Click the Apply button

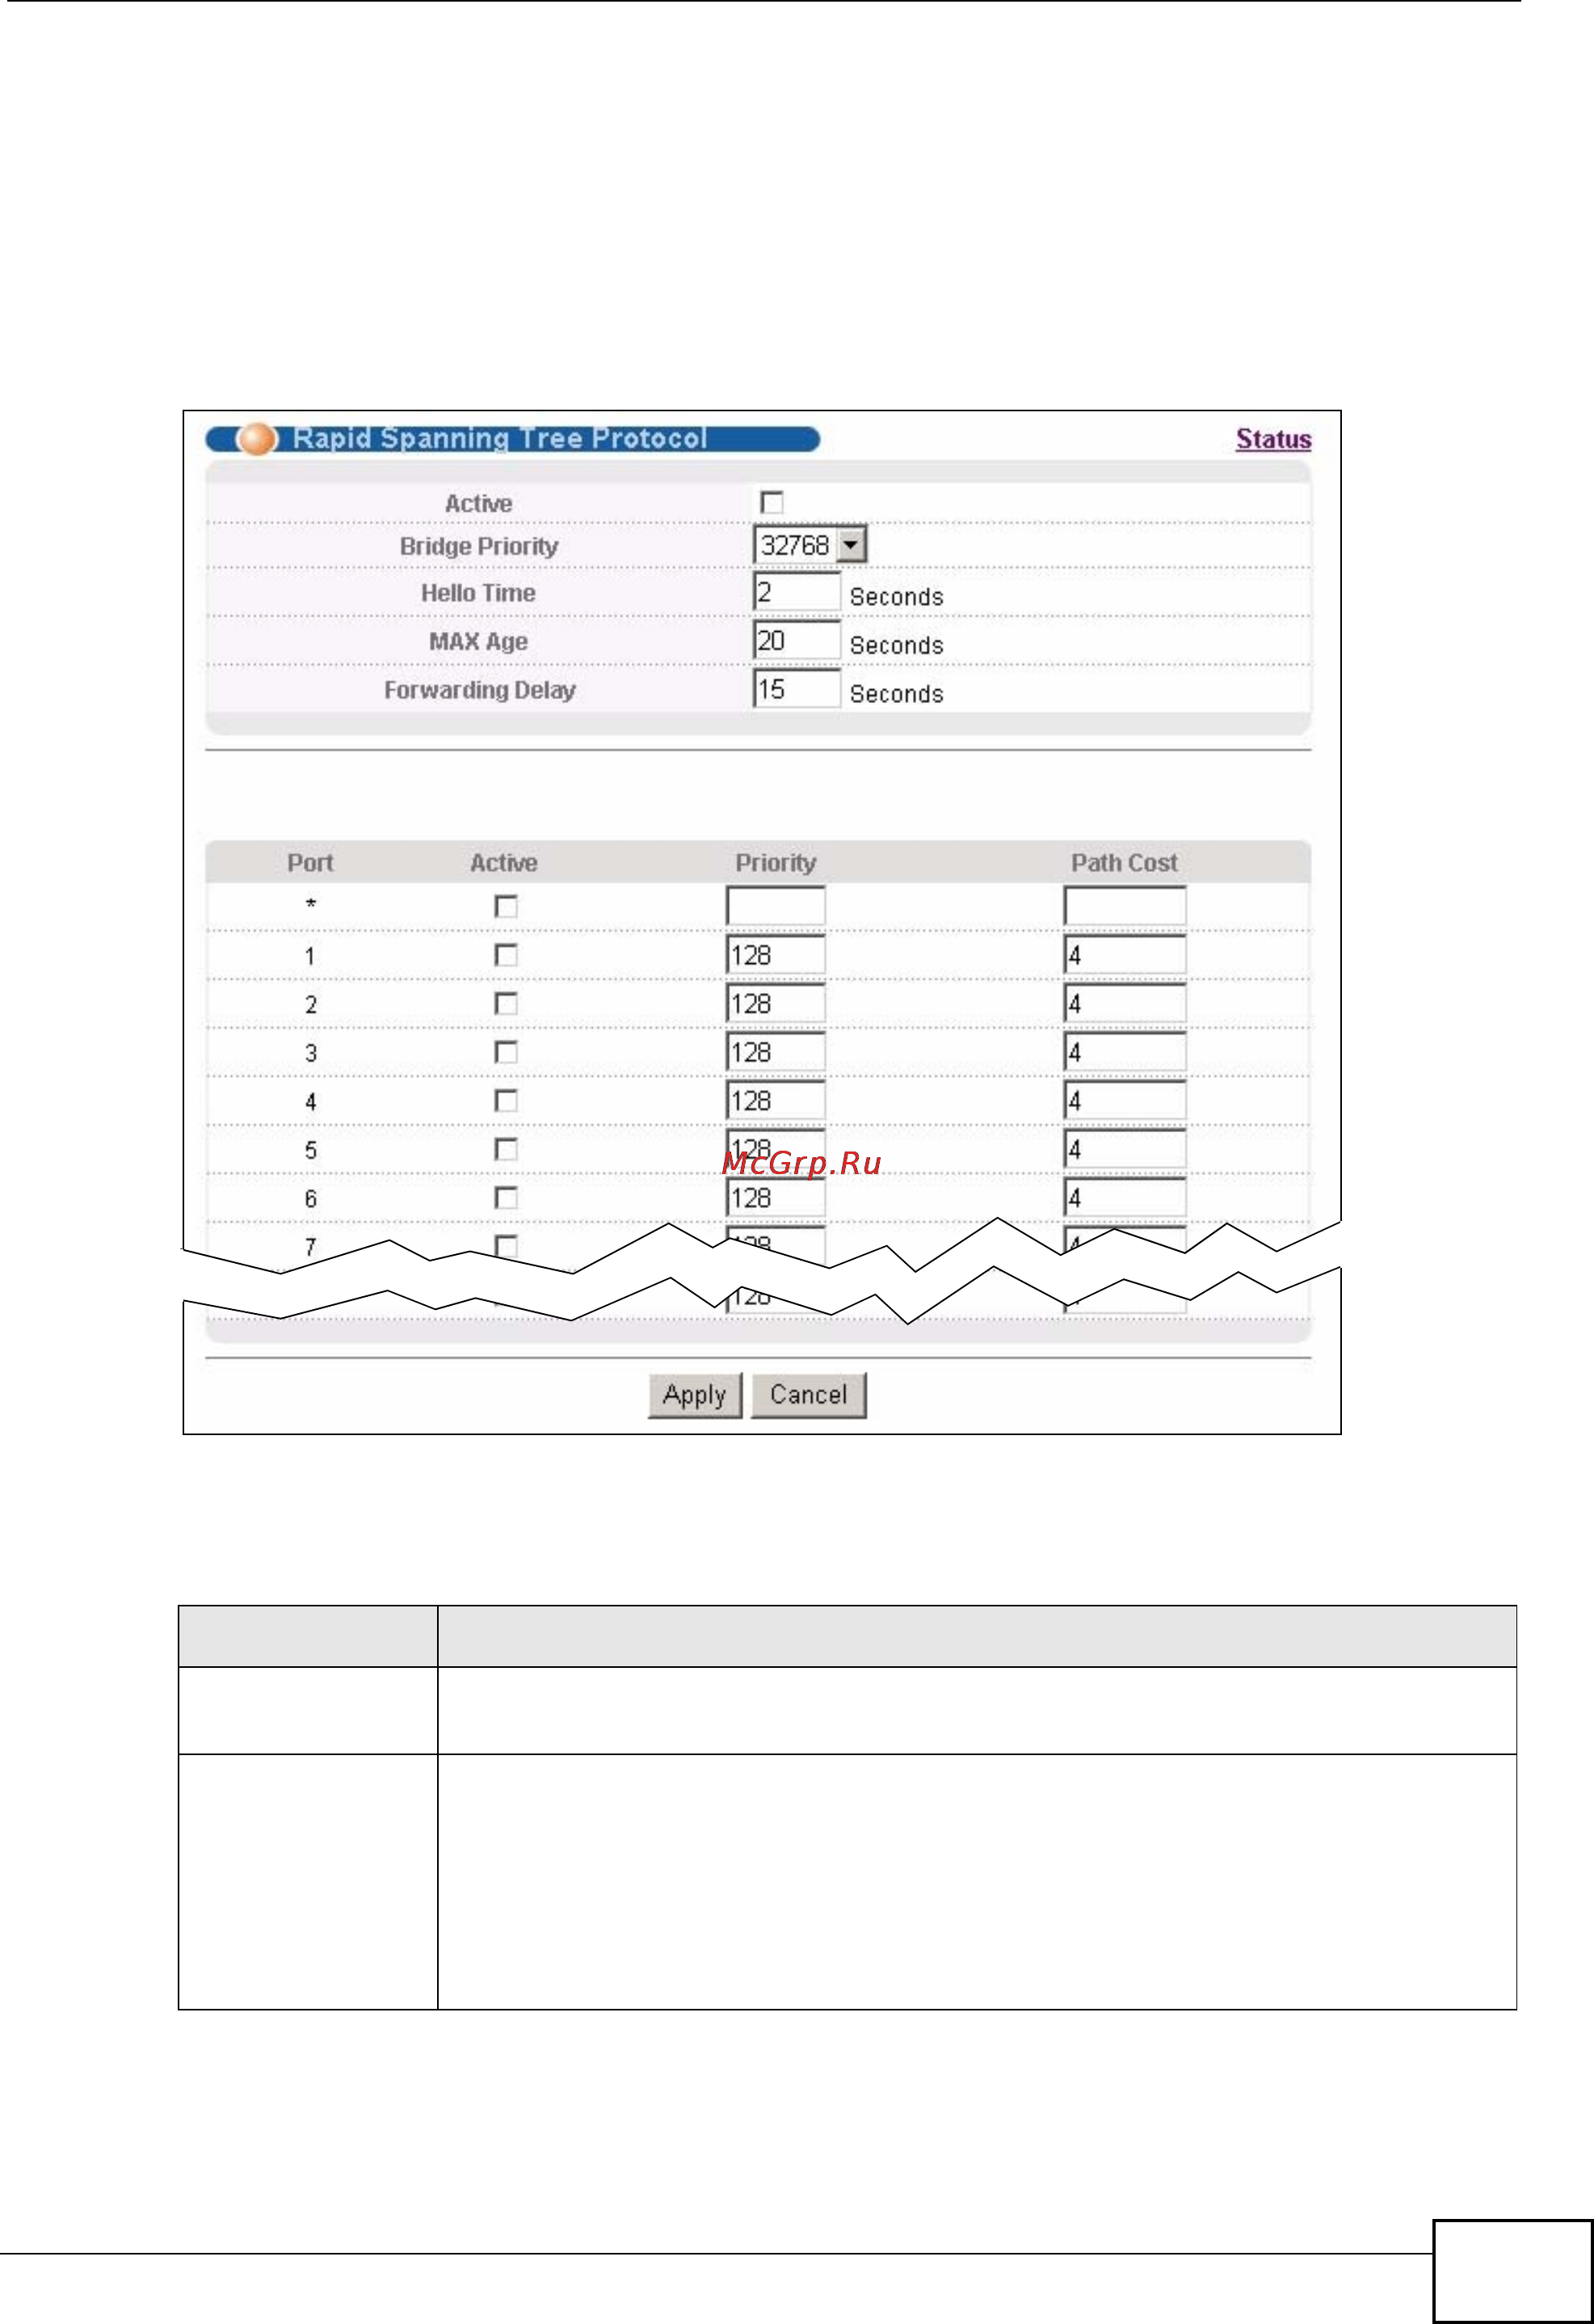click(x=695, y=1395)
